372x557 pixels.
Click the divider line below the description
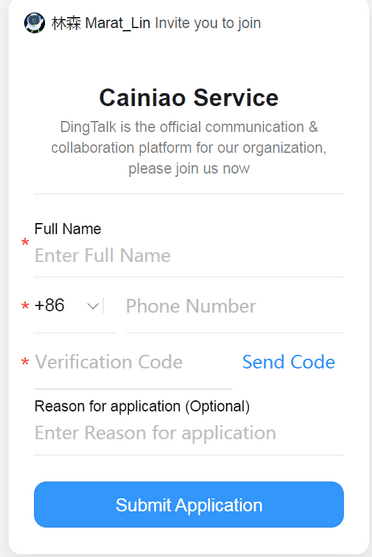click(189, 194)
